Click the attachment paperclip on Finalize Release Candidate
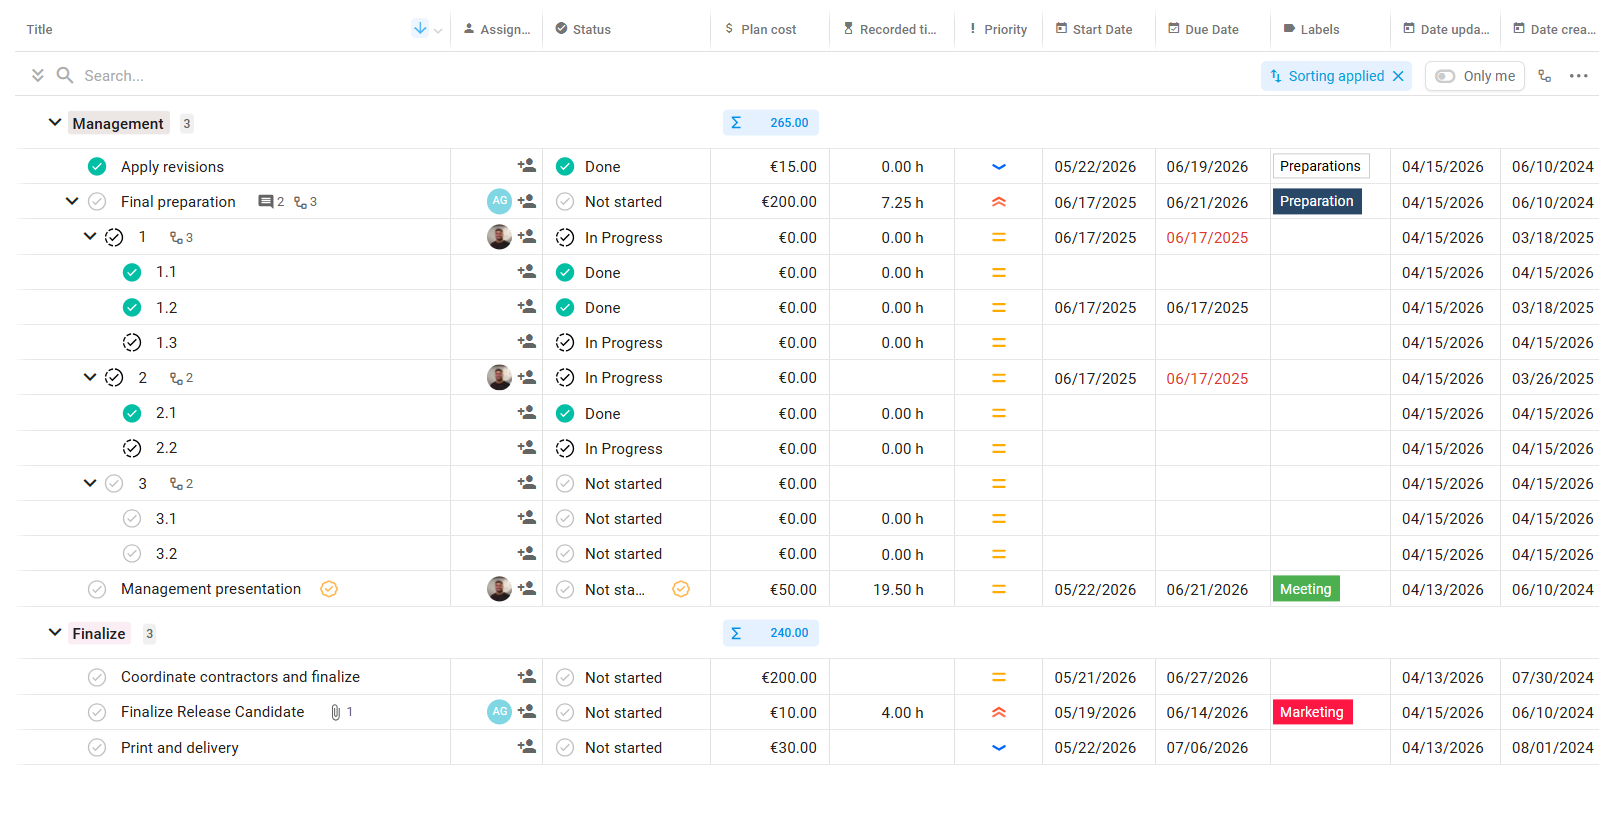Screen dimensions: 1620x828 pos(336,712)
